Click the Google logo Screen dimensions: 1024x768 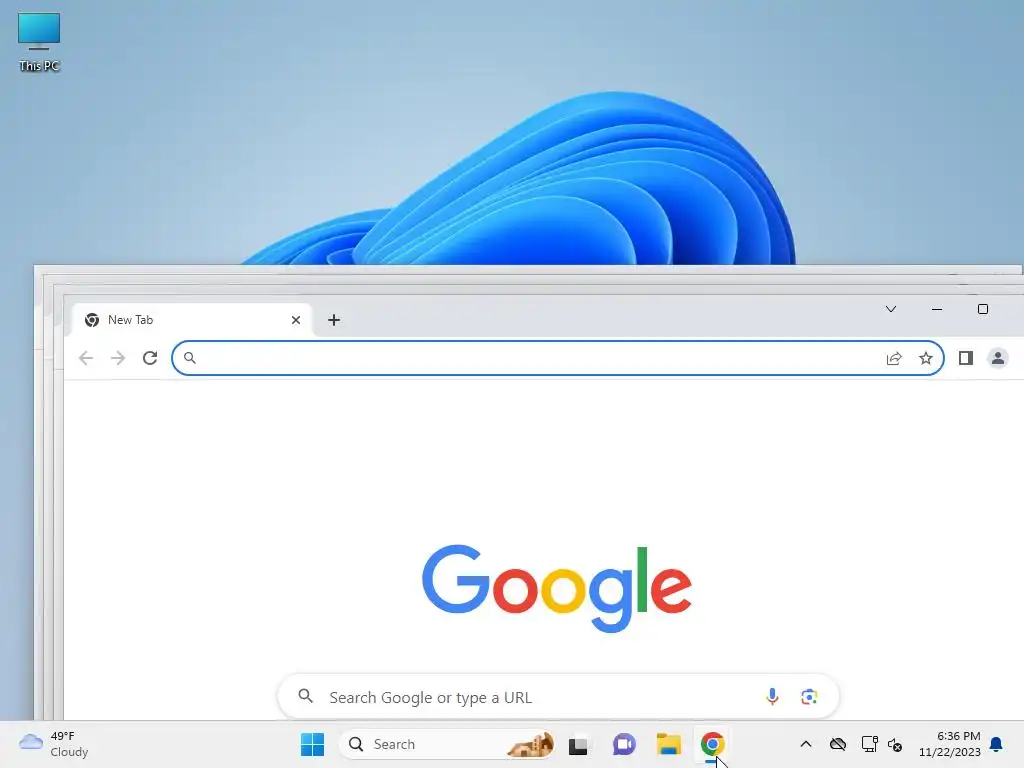557,588
